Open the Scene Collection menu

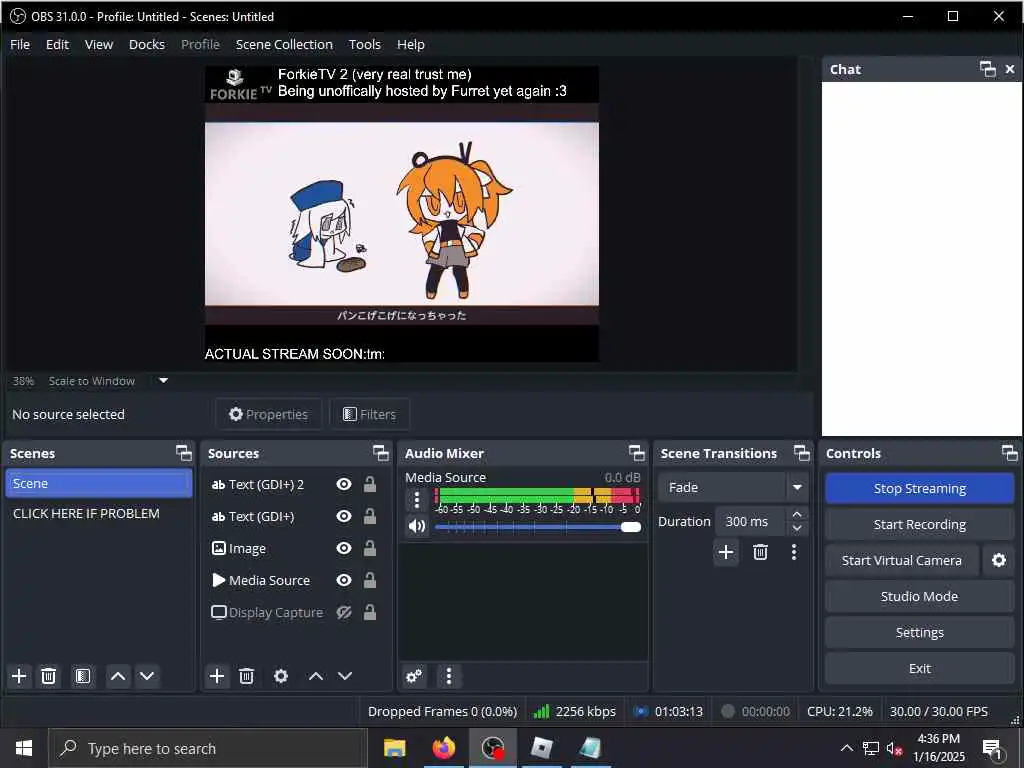284,44
